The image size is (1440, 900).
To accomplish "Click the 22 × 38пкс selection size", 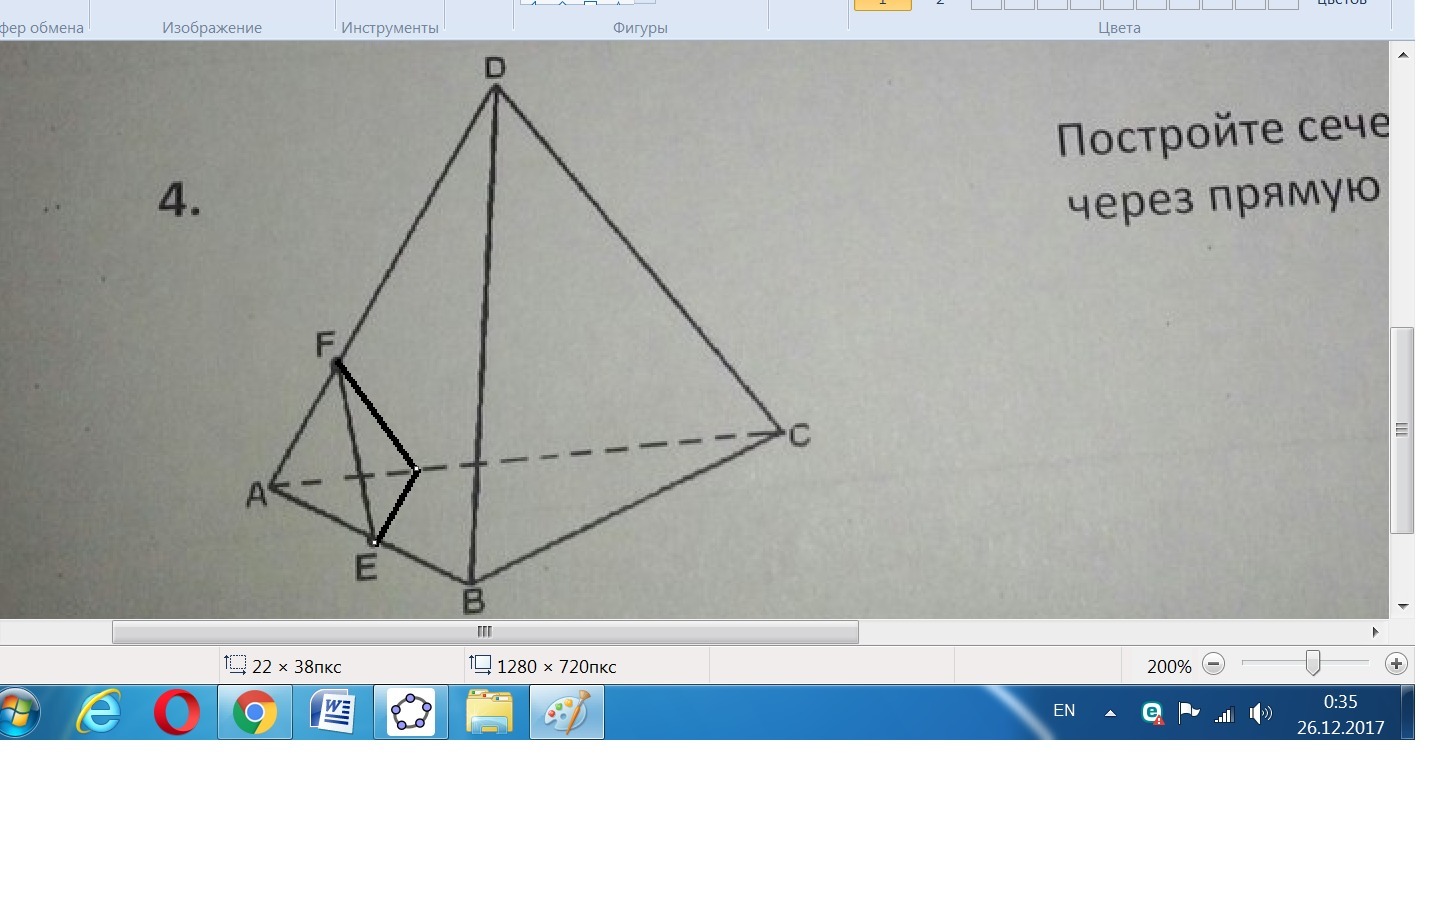I will click(x=297, y=666).
